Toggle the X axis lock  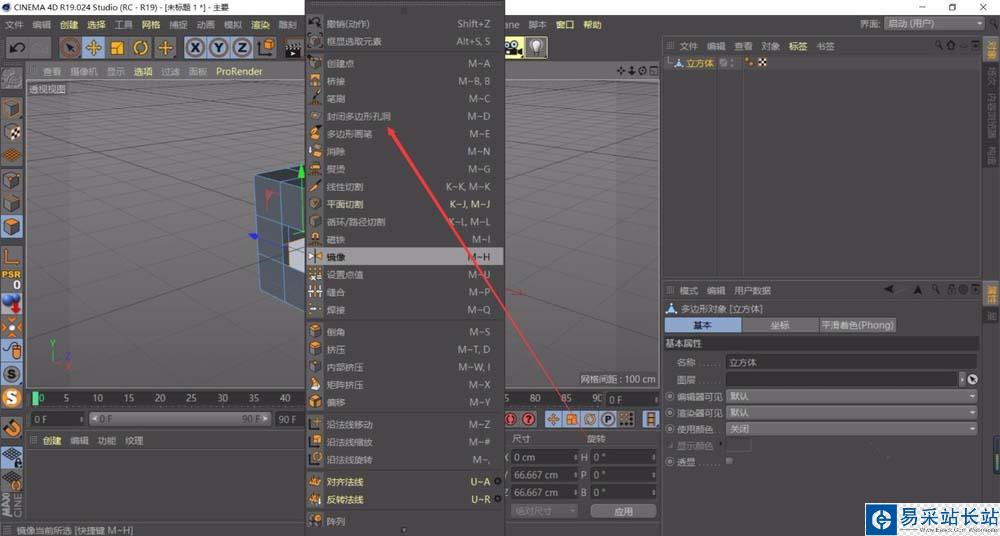[196, 47]
